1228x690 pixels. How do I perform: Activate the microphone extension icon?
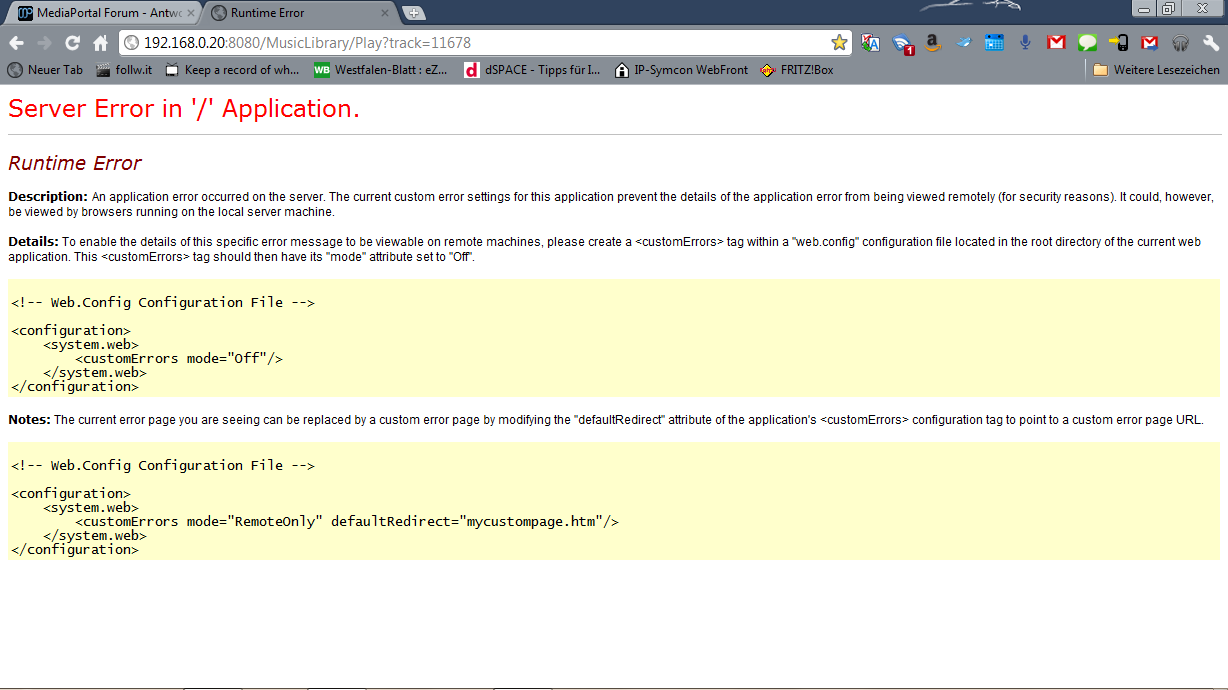tap(1025, 43)
